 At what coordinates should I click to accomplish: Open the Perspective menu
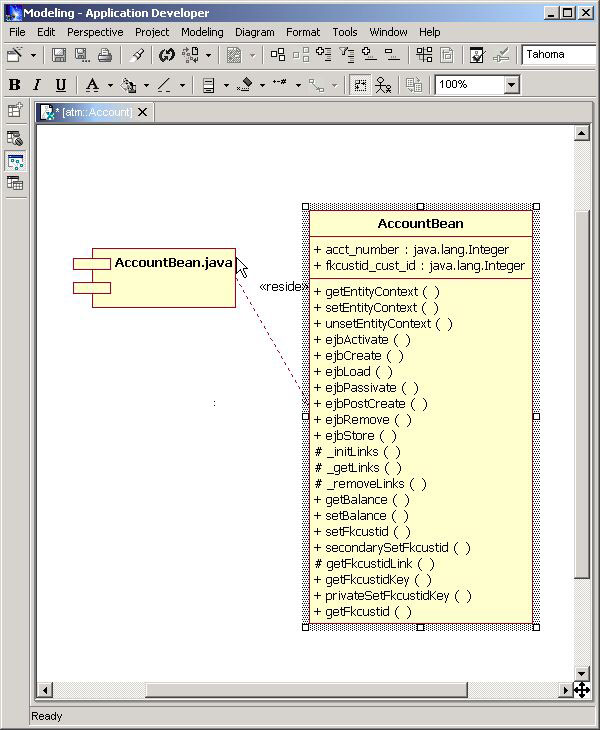pyautogui.click(x=95, y=32)
